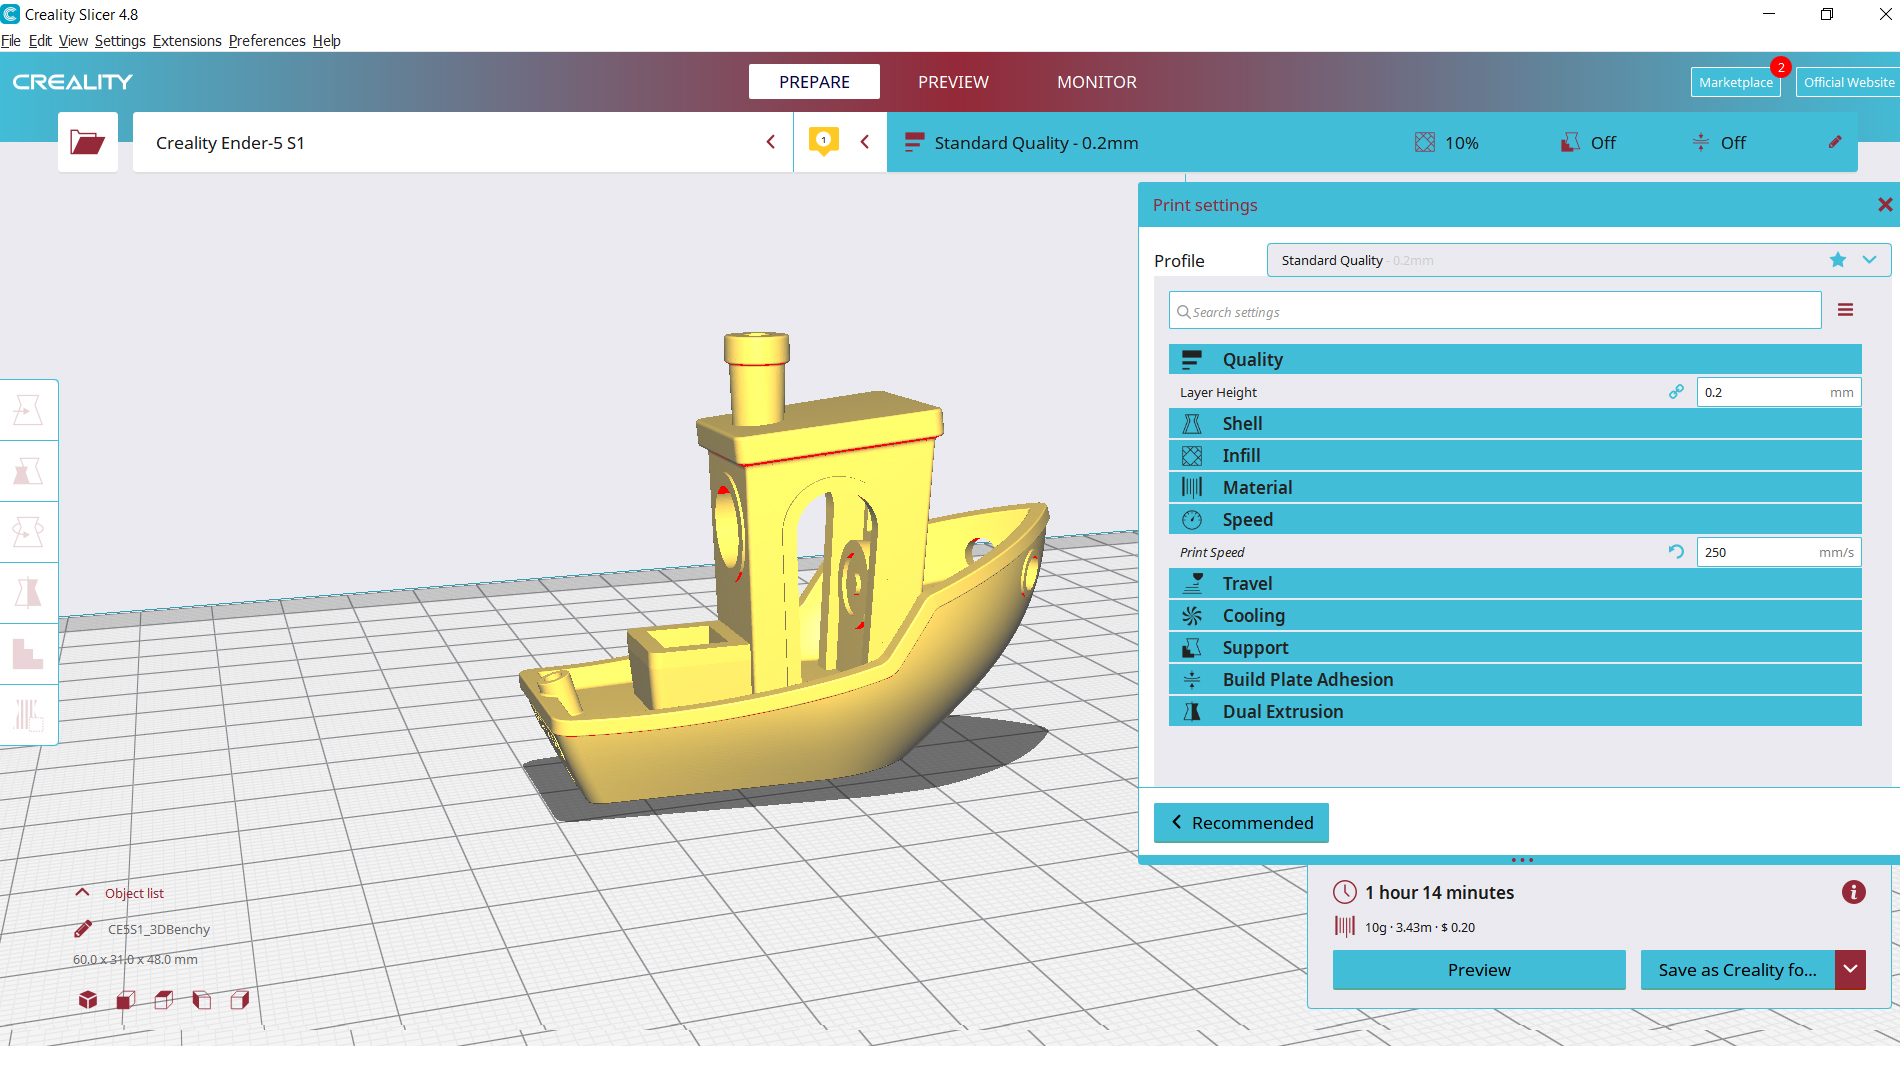Open the Extensions menu
This screenshot has width=1900, height=1069.
187,41
